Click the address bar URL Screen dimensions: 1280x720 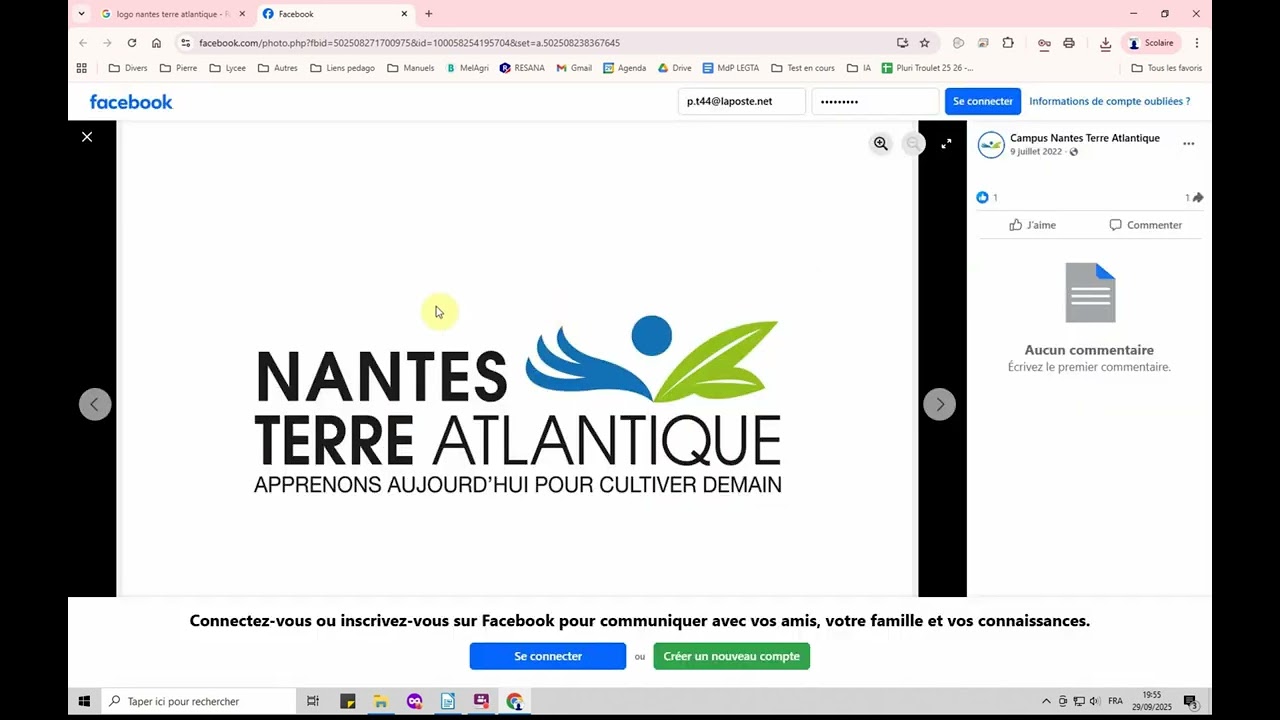pos(409,43)
